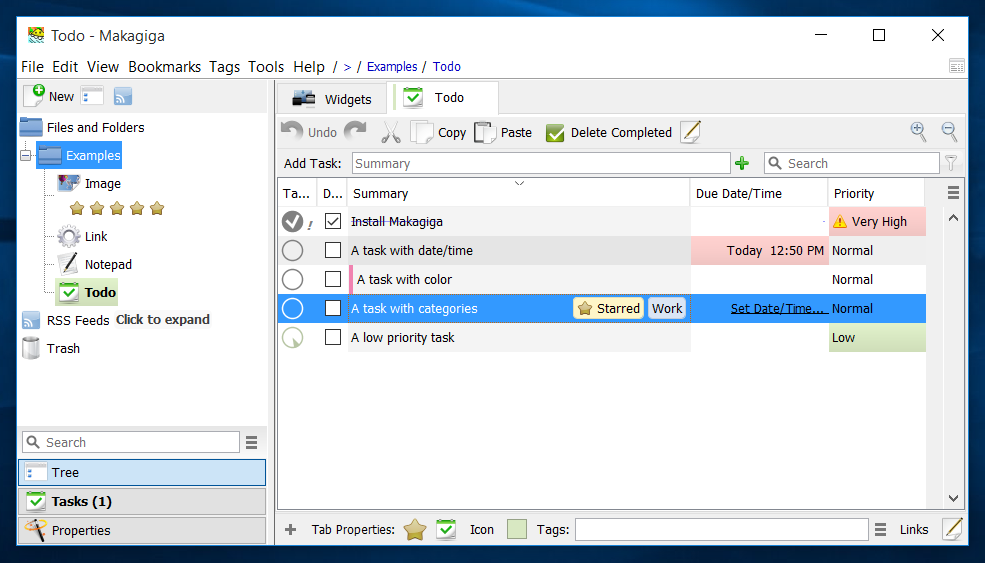Open the table column menu icon
Image resolution: width=985 pixels, height=563 pixels.
[953, 193]
